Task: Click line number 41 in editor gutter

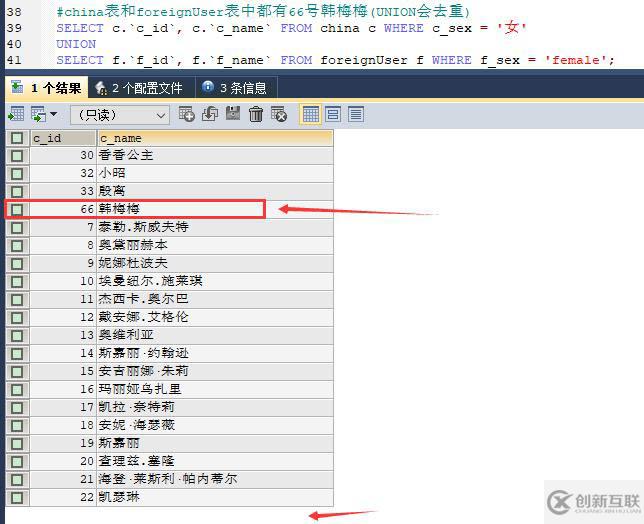Action: [x=14, y=60]
